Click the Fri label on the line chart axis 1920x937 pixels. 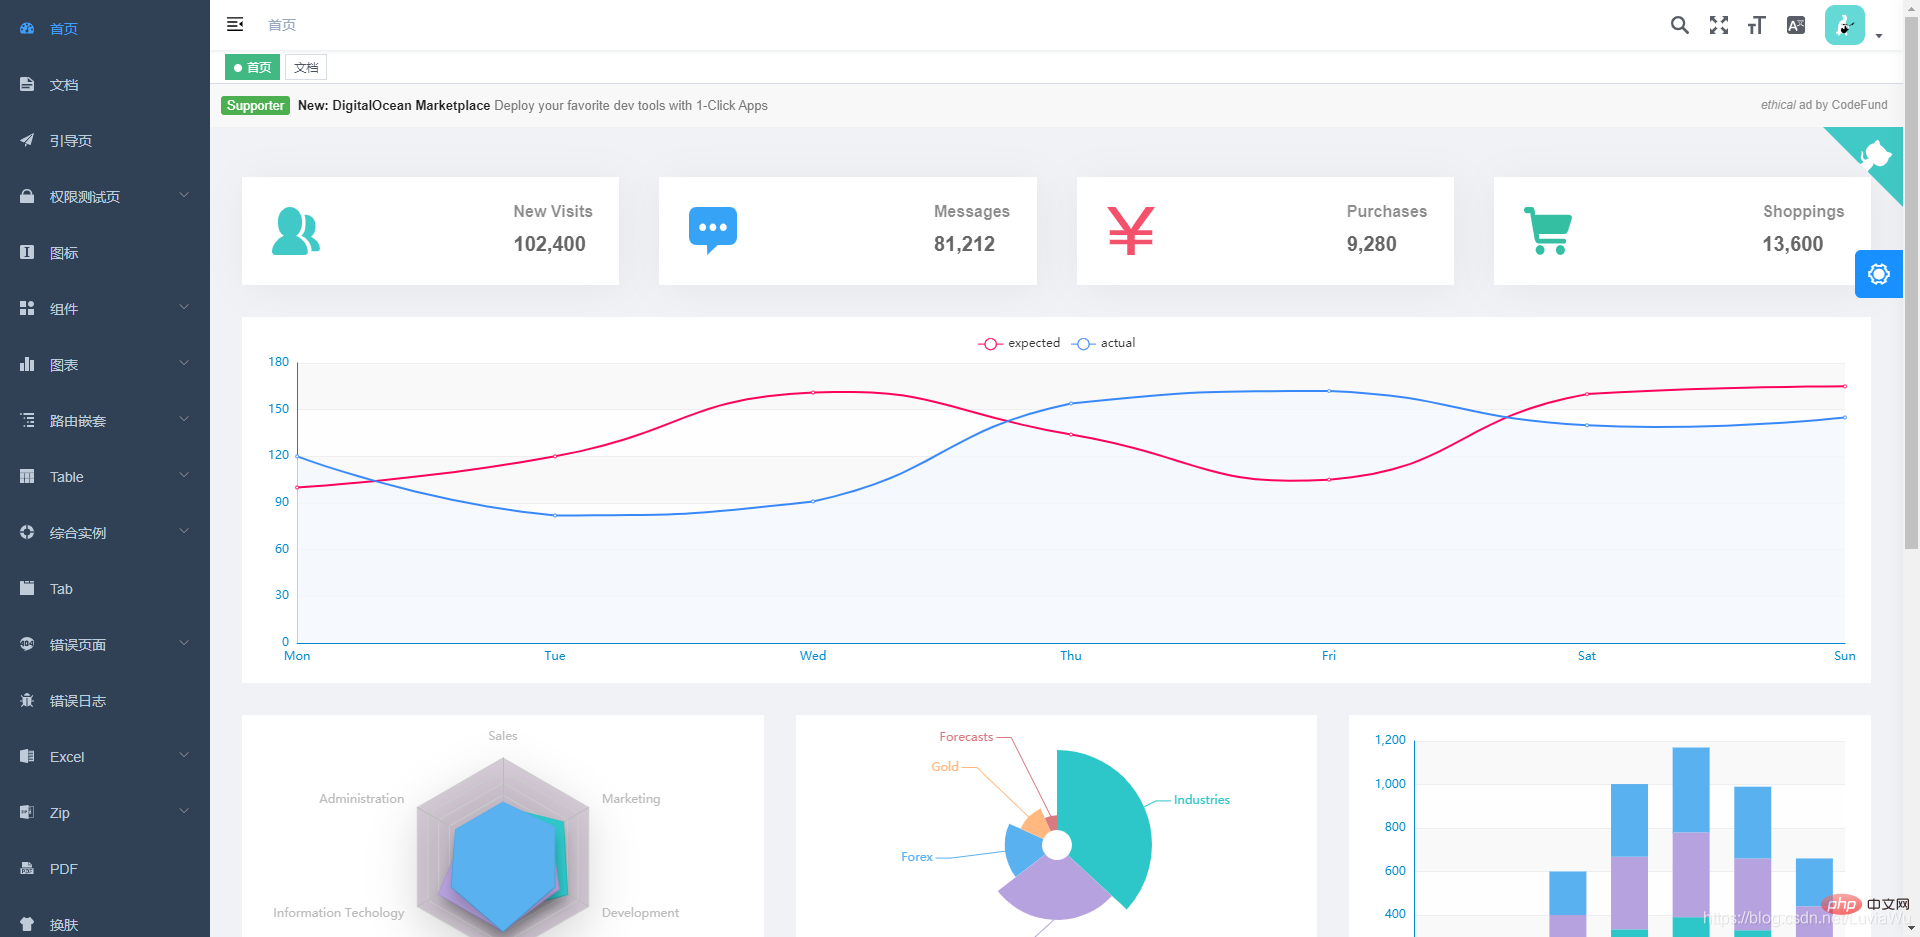[1329, 656]
